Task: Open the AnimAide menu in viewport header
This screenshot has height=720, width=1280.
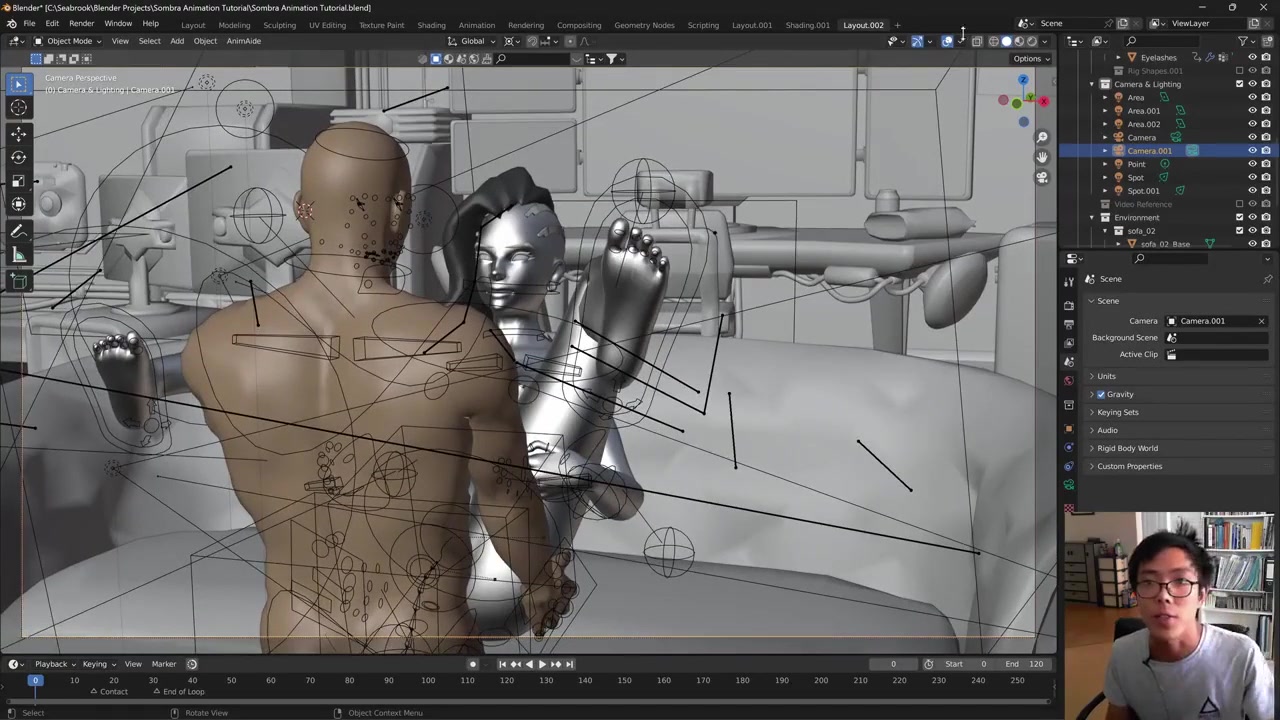Action: pos(243,41)
